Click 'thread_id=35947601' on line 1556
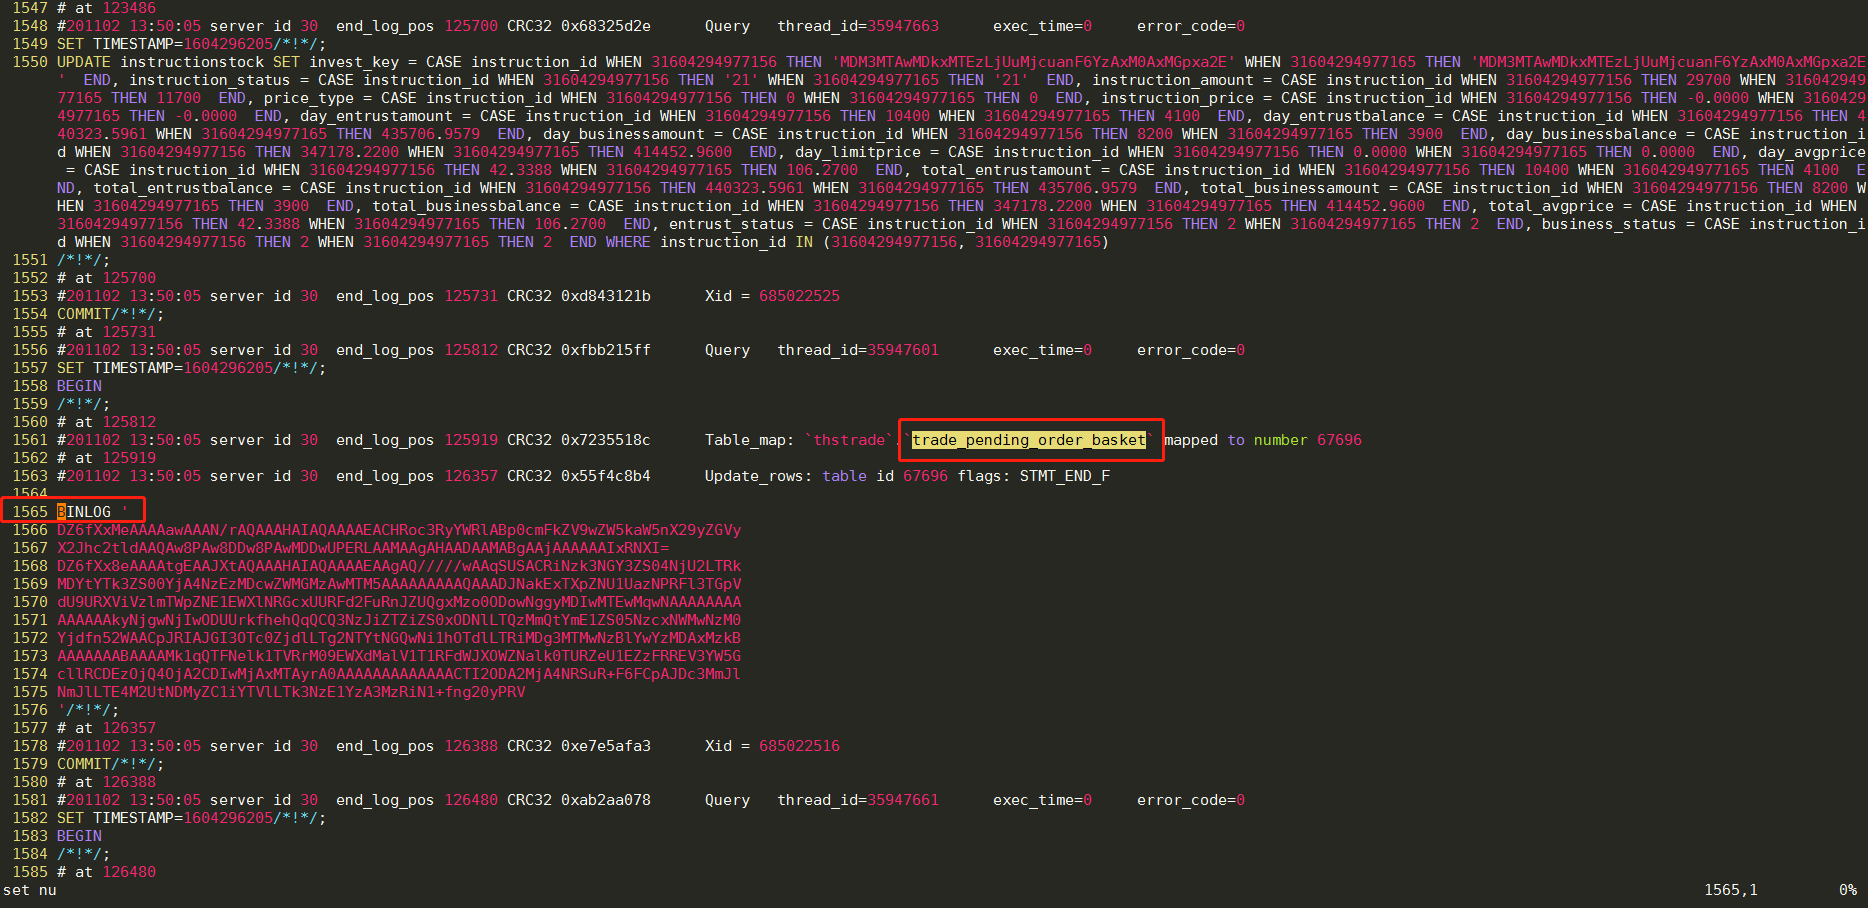Screen dimensions: 1868x908 click(x=858, y=350)
